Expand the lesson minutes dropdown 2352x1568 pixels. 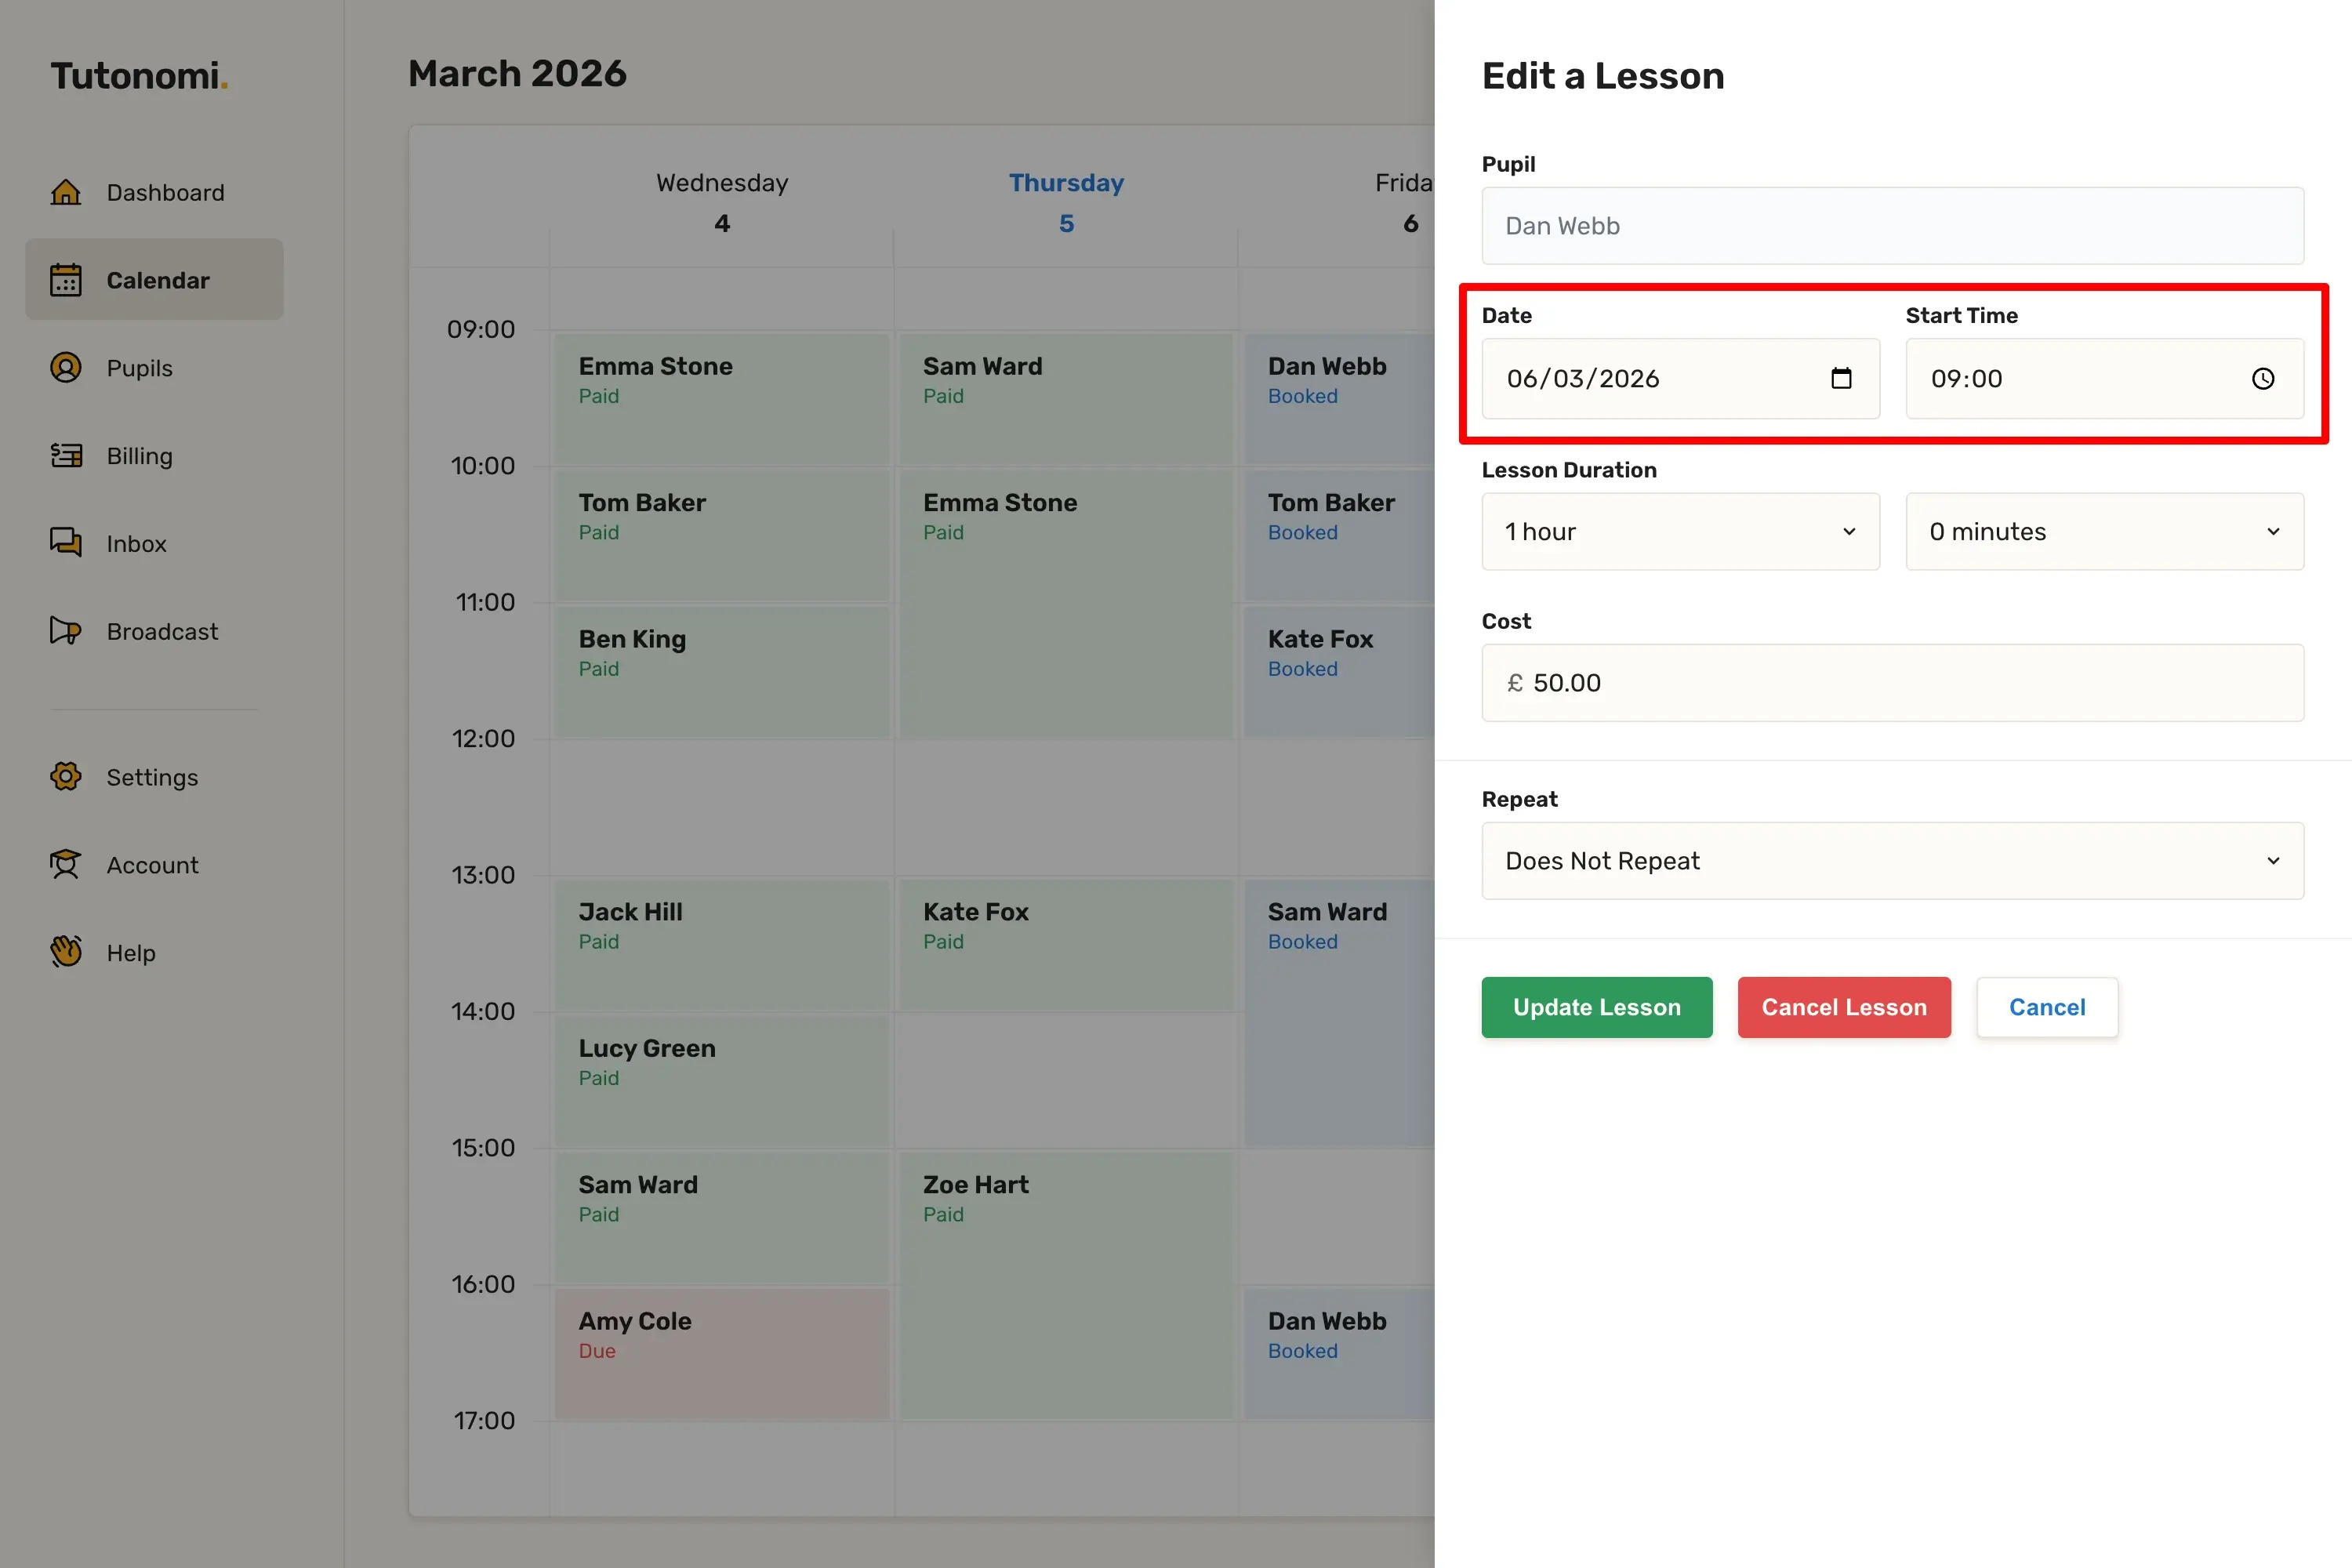2104,532
